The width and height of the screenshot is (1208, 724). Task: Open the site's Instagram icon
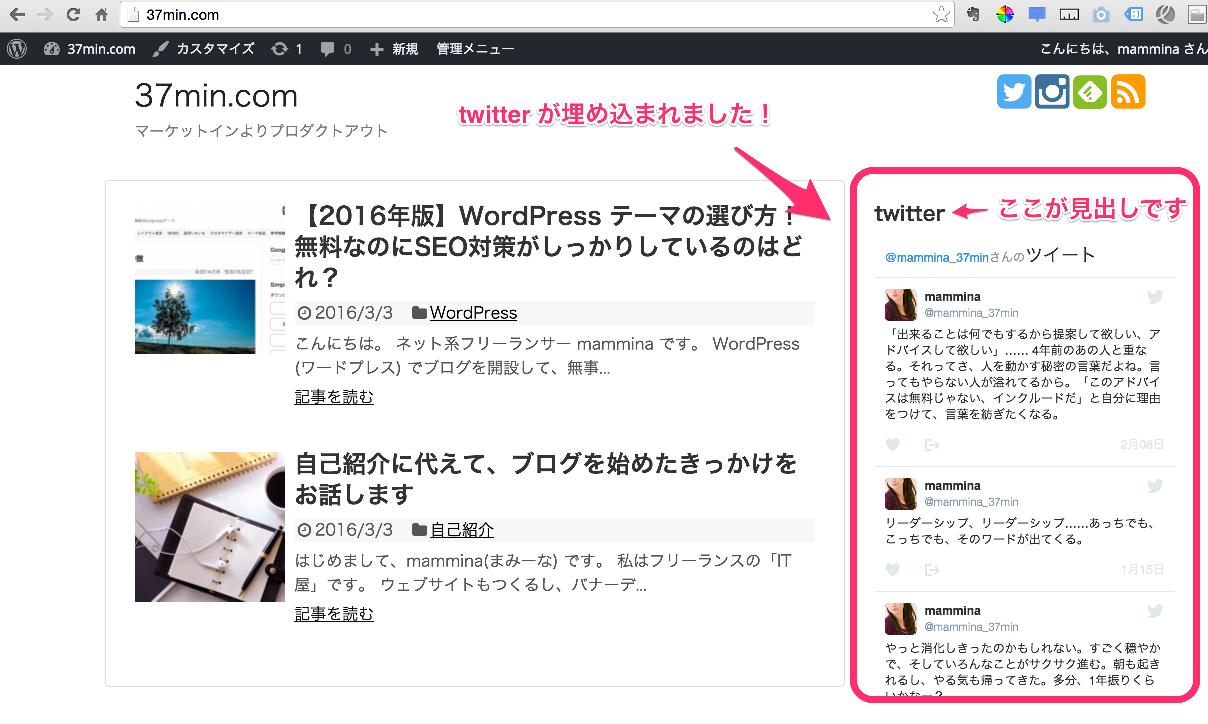coord(1052,92)
